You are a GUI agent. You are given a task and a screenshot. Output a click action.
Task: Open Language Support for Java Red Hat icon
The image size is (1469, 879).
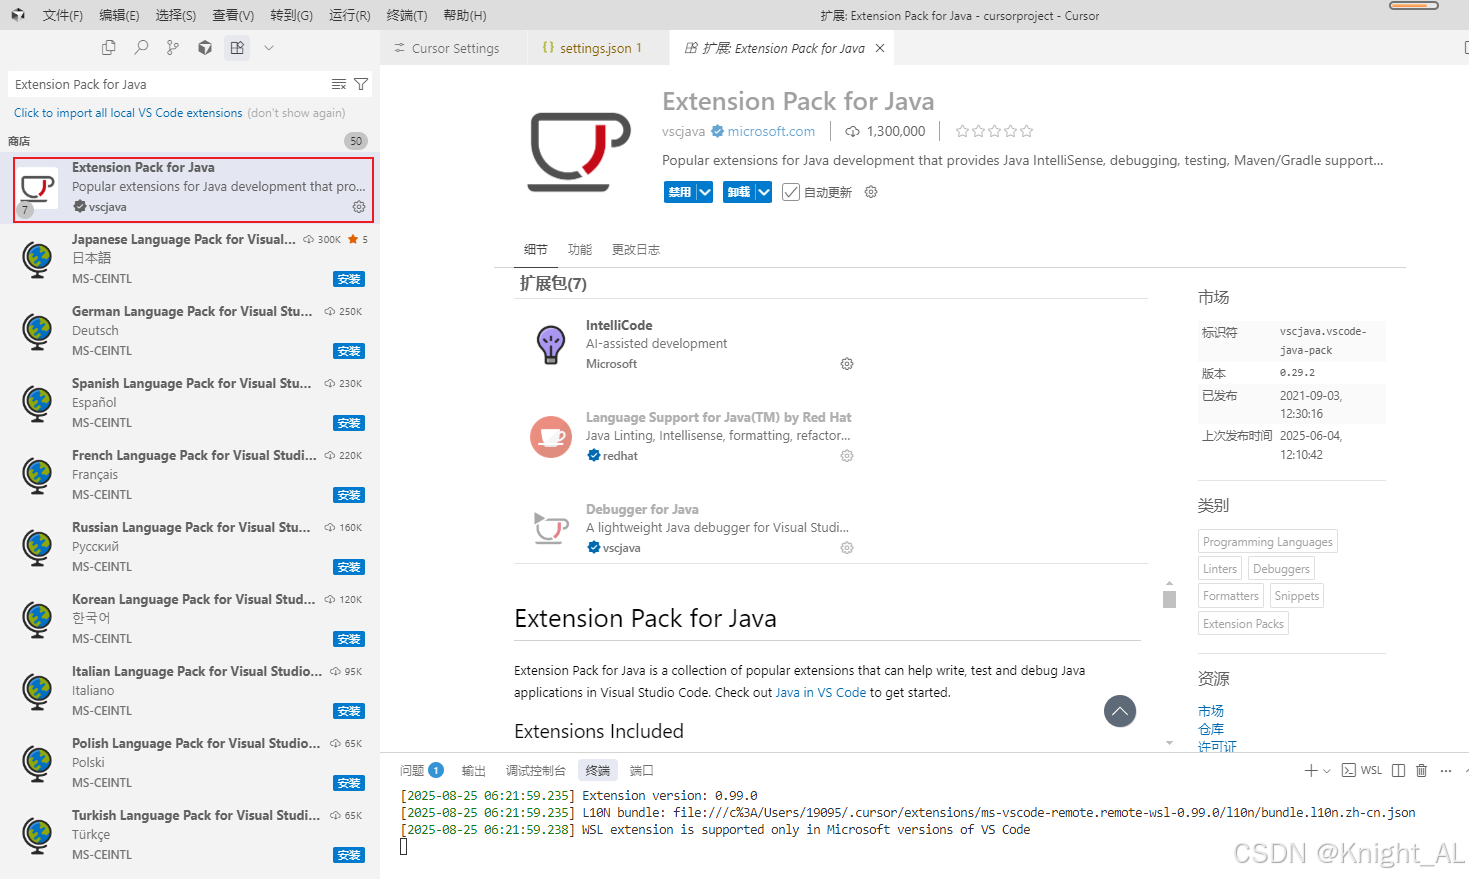tap(551, 437)
